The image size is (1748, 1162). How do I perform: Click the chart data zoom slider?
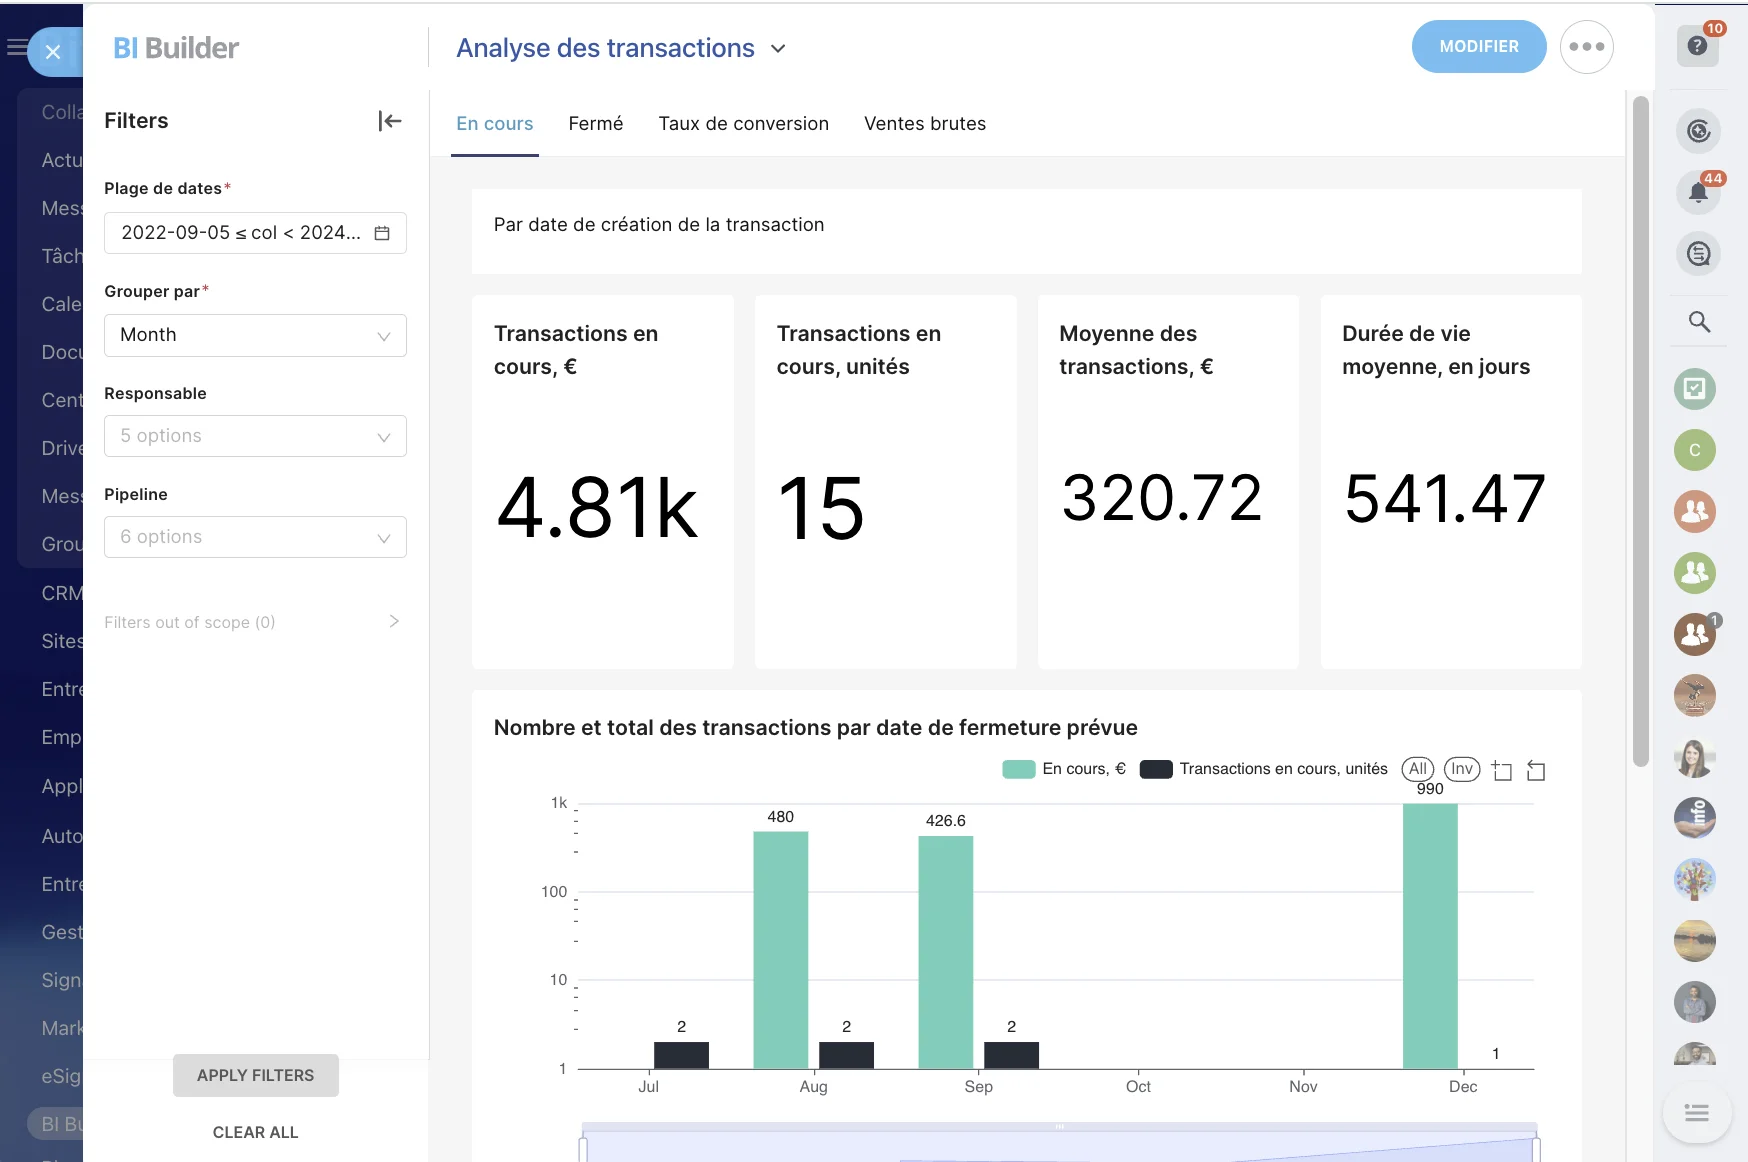(x=1059, y=1144)
